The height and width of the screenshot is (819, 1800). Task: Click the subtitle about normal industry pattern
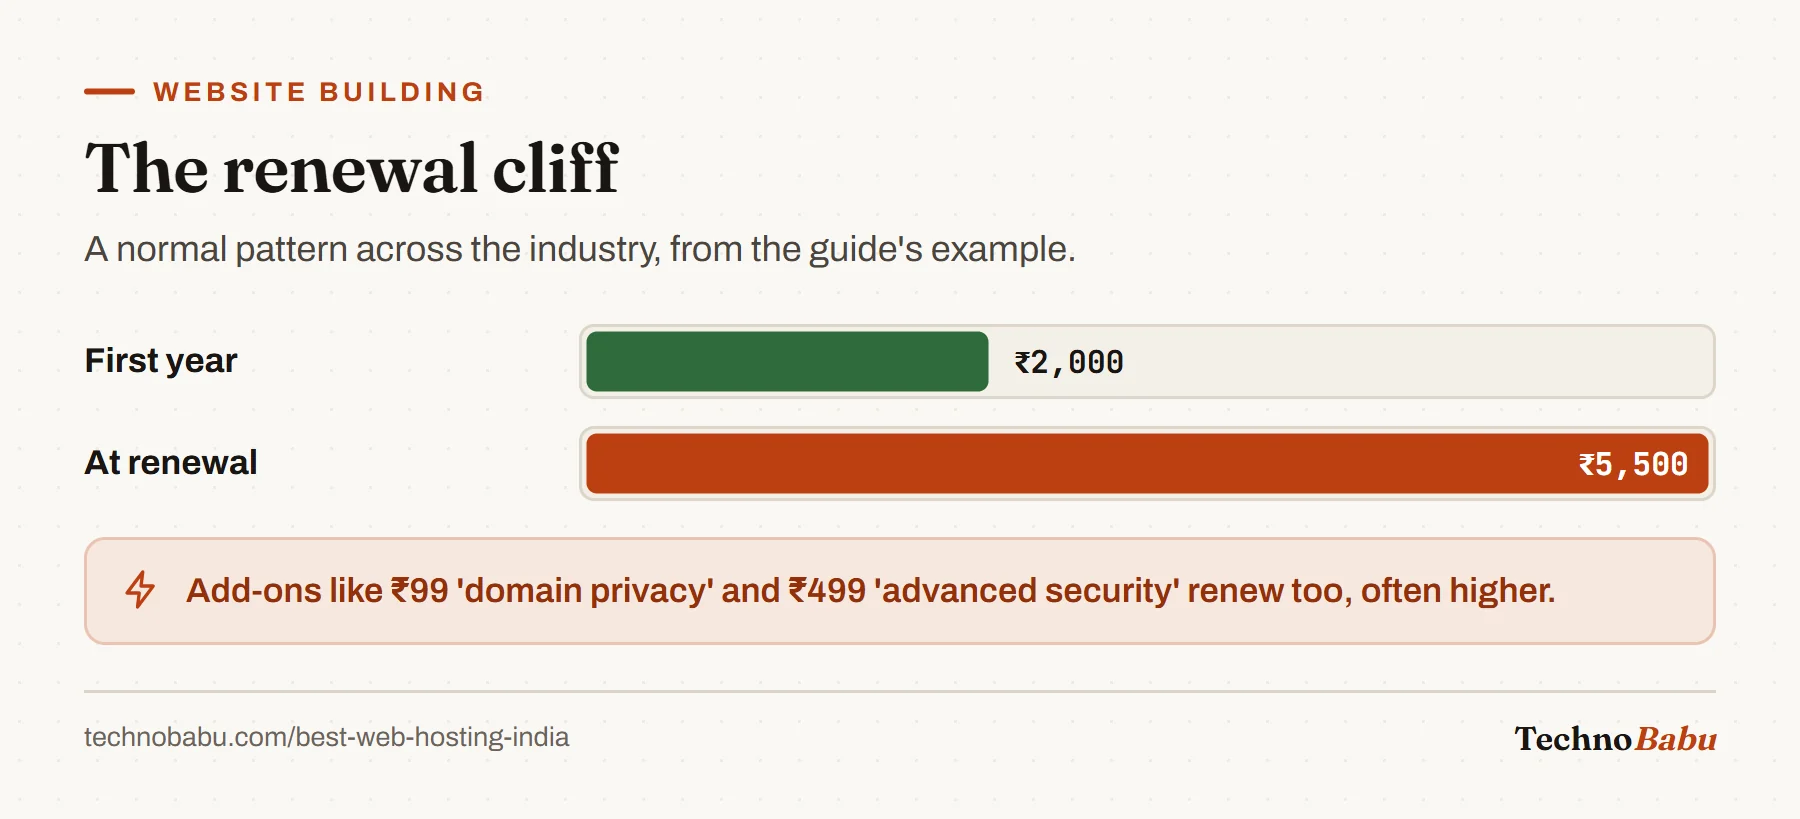click(x=580, y=249)
